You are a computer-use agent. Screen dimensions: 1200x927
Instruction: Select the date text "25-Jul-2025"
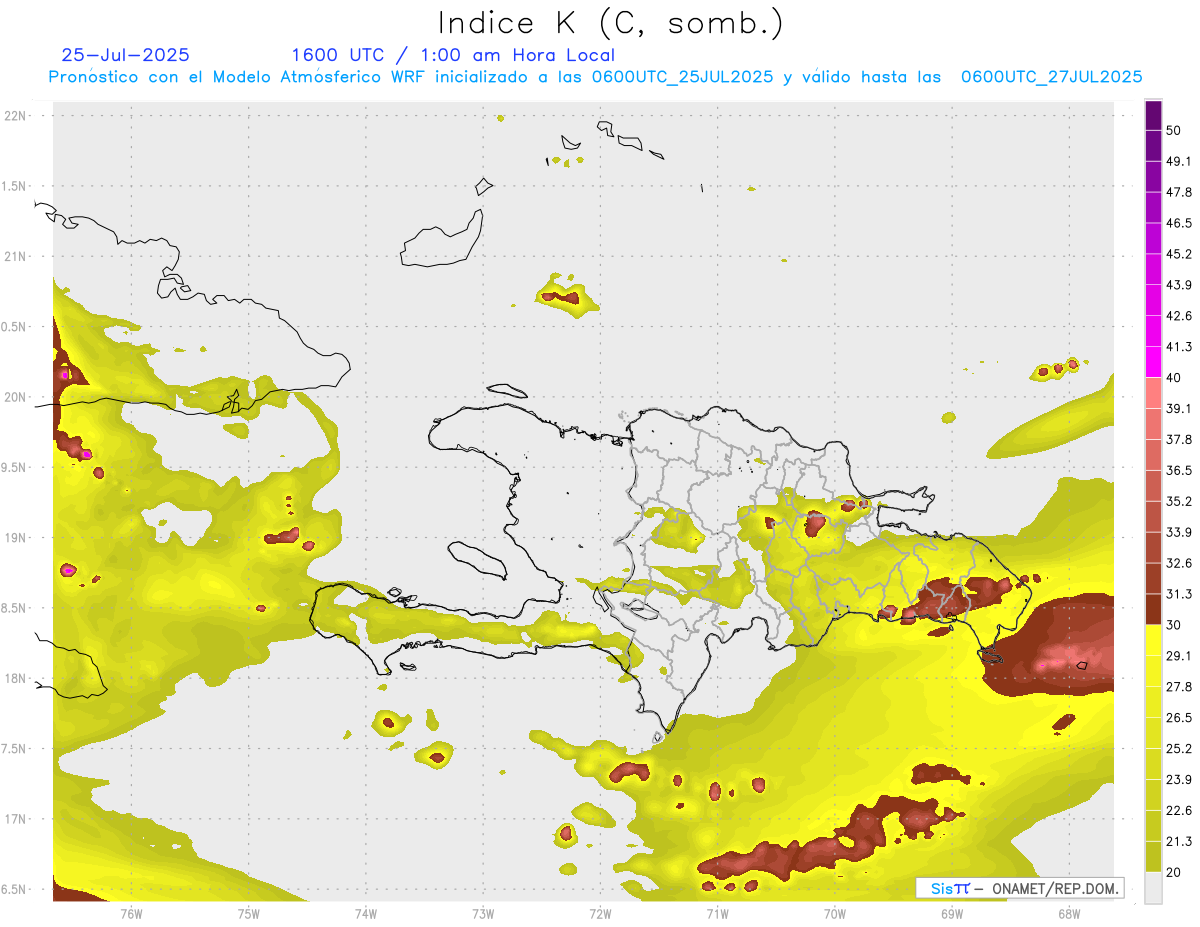[x=126, y=55]
